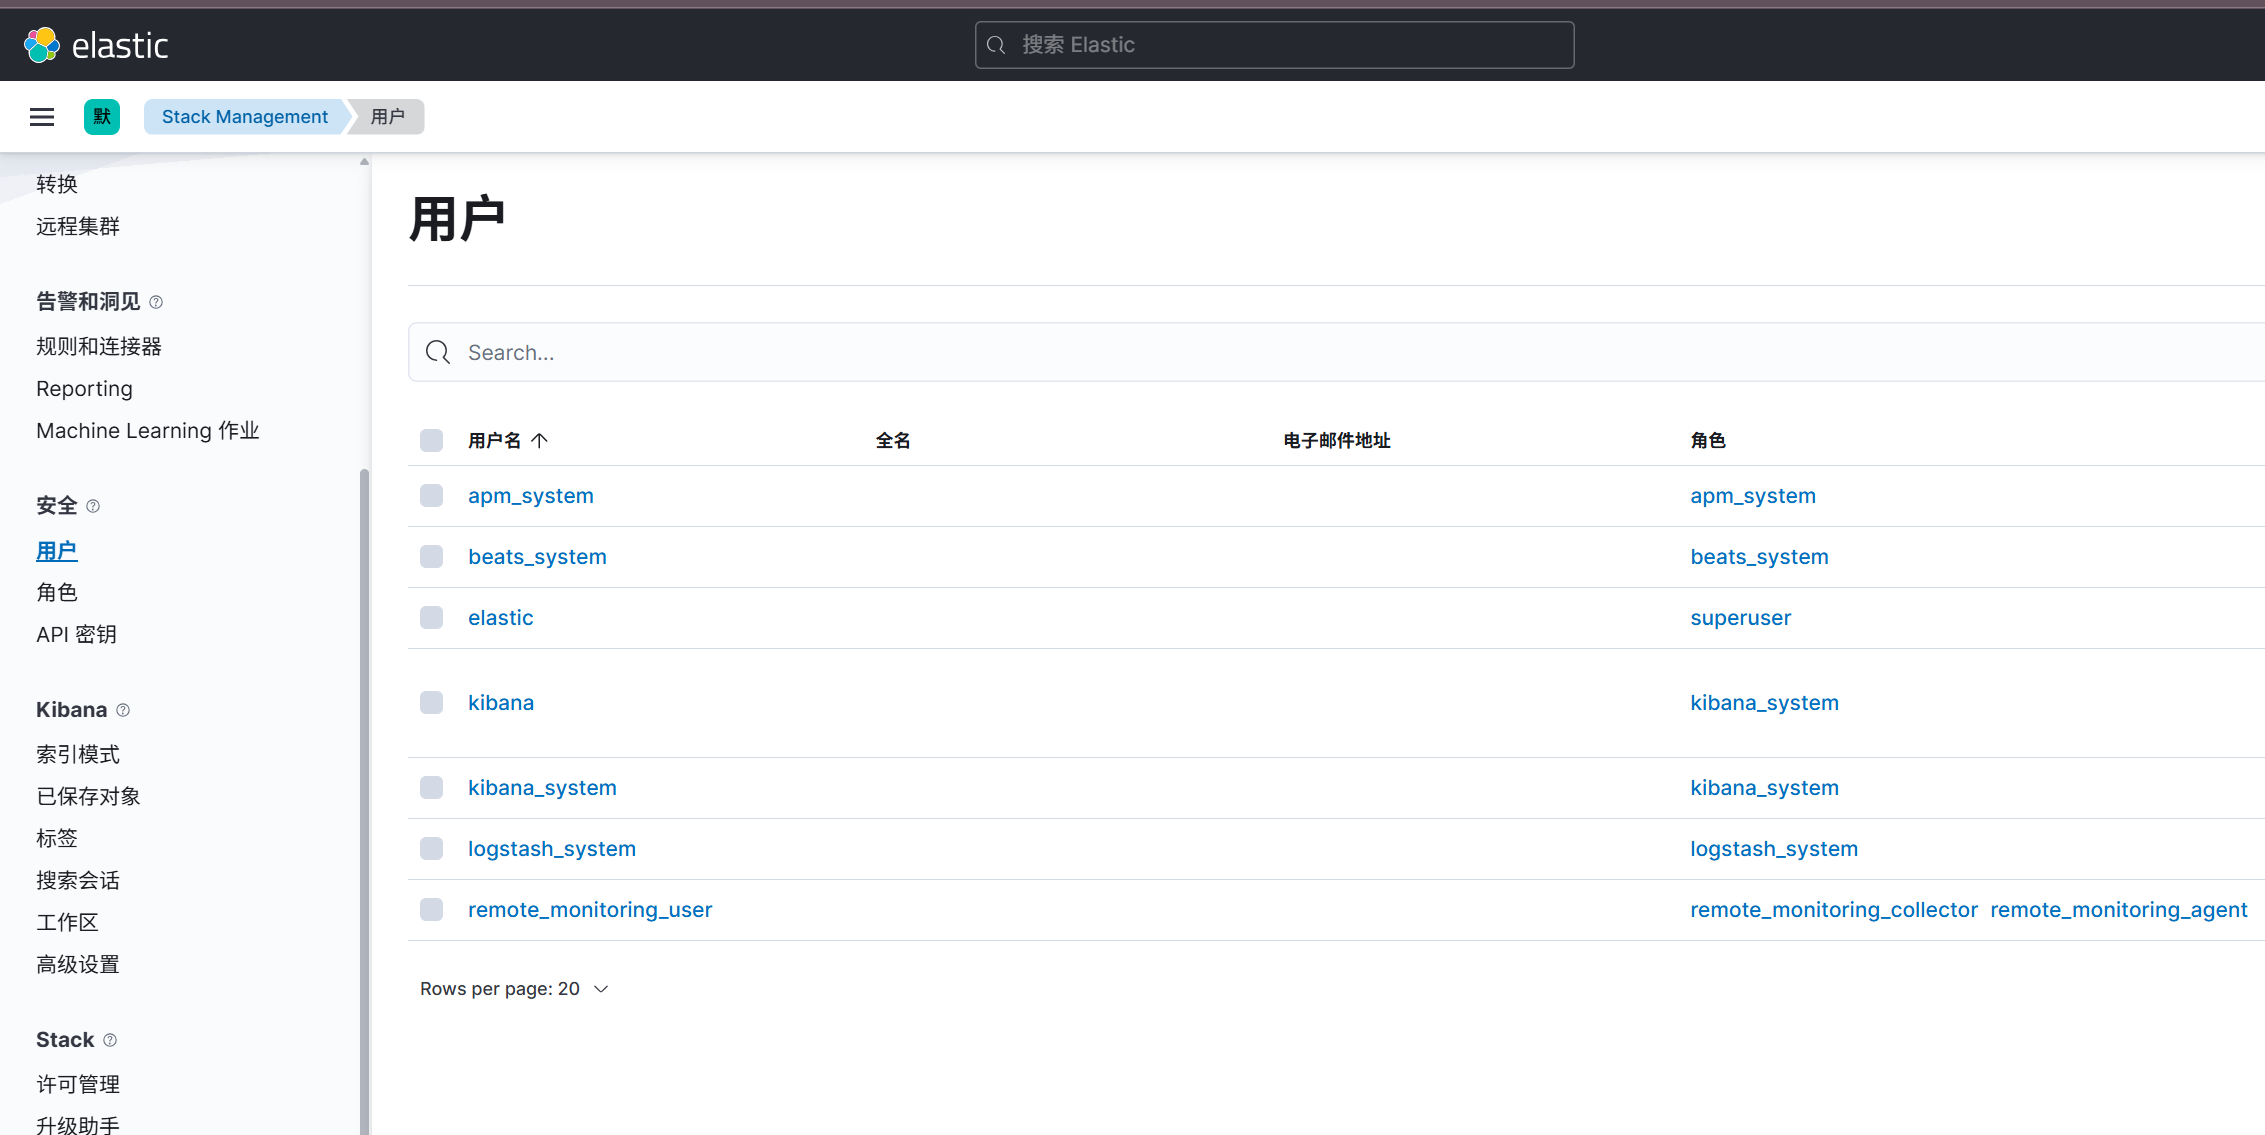This screenshot has height=1135, width=2265.
Task: Check the remote_monitoring_user row
Action: point(431,910)
